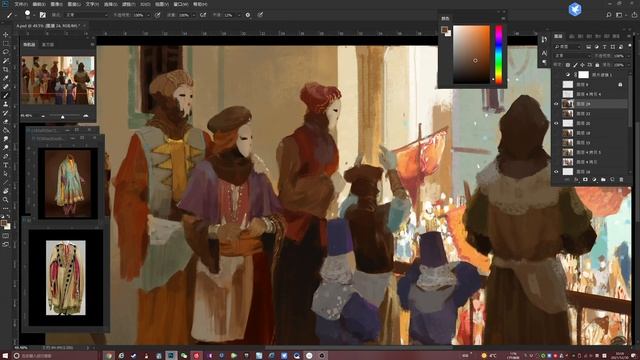The width and height of the screenshot is (640, 360).
Task: Select the Rectangular Marquee tool
Action: [6, 43]
